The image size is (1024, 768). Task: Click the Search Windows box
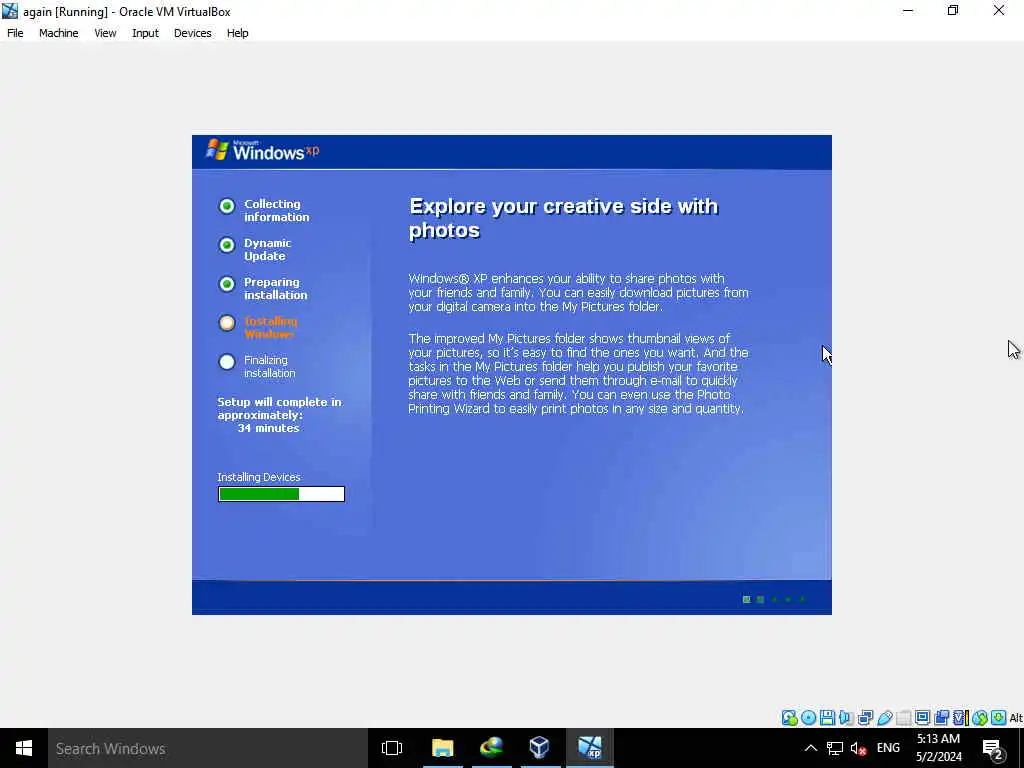(208, 748)
